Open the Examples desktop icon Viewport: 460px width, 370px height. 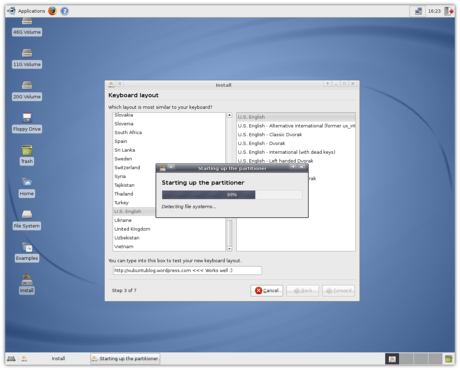(x=27, y=252)
